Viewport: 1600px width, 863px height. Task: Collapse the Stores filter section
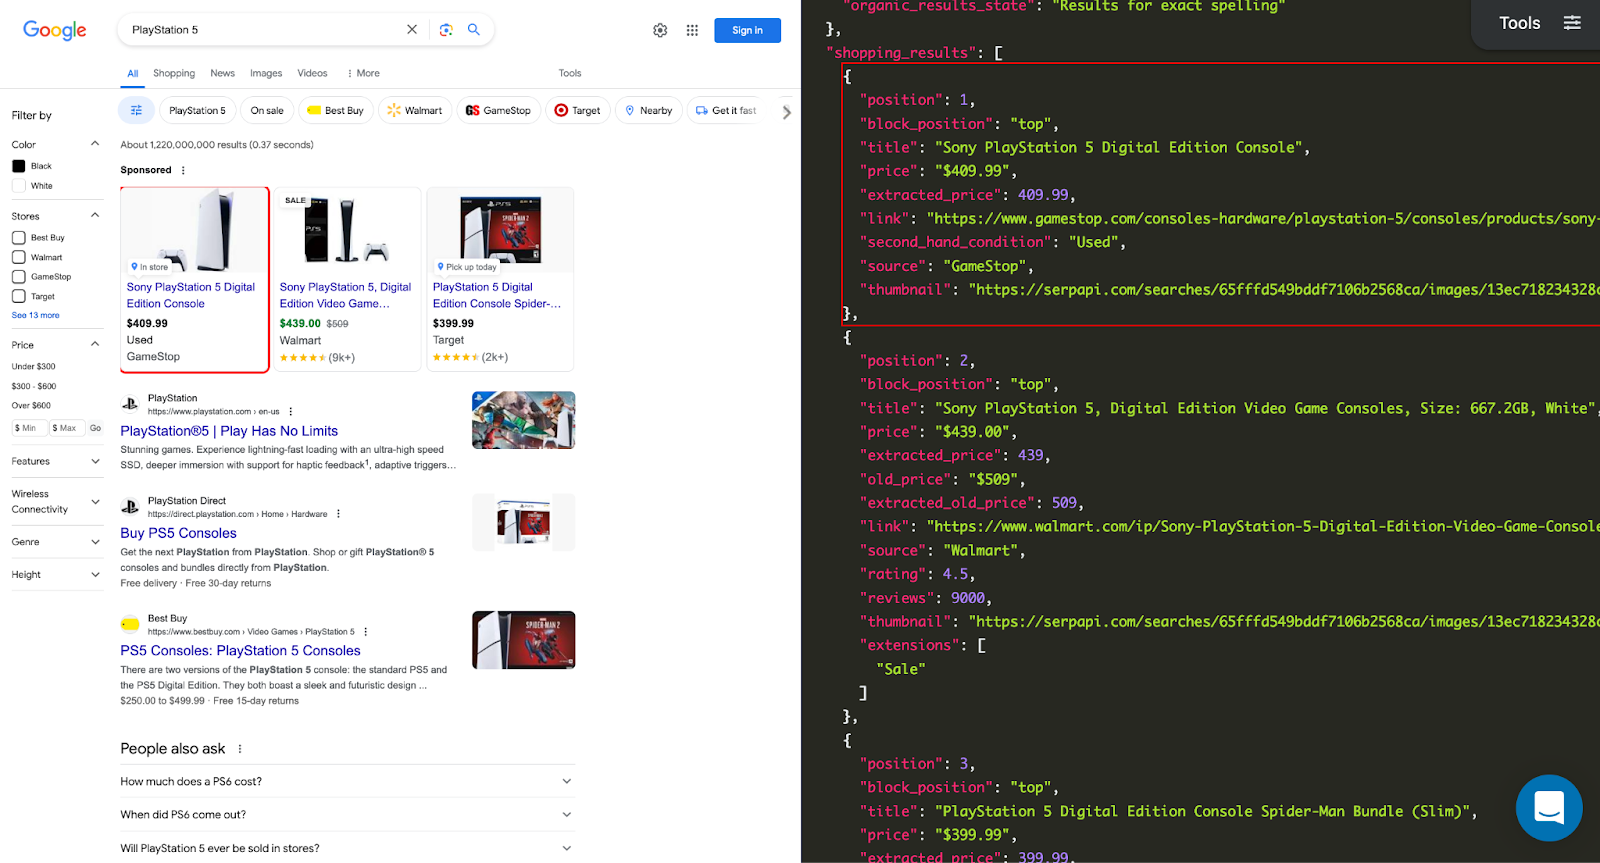95,215
